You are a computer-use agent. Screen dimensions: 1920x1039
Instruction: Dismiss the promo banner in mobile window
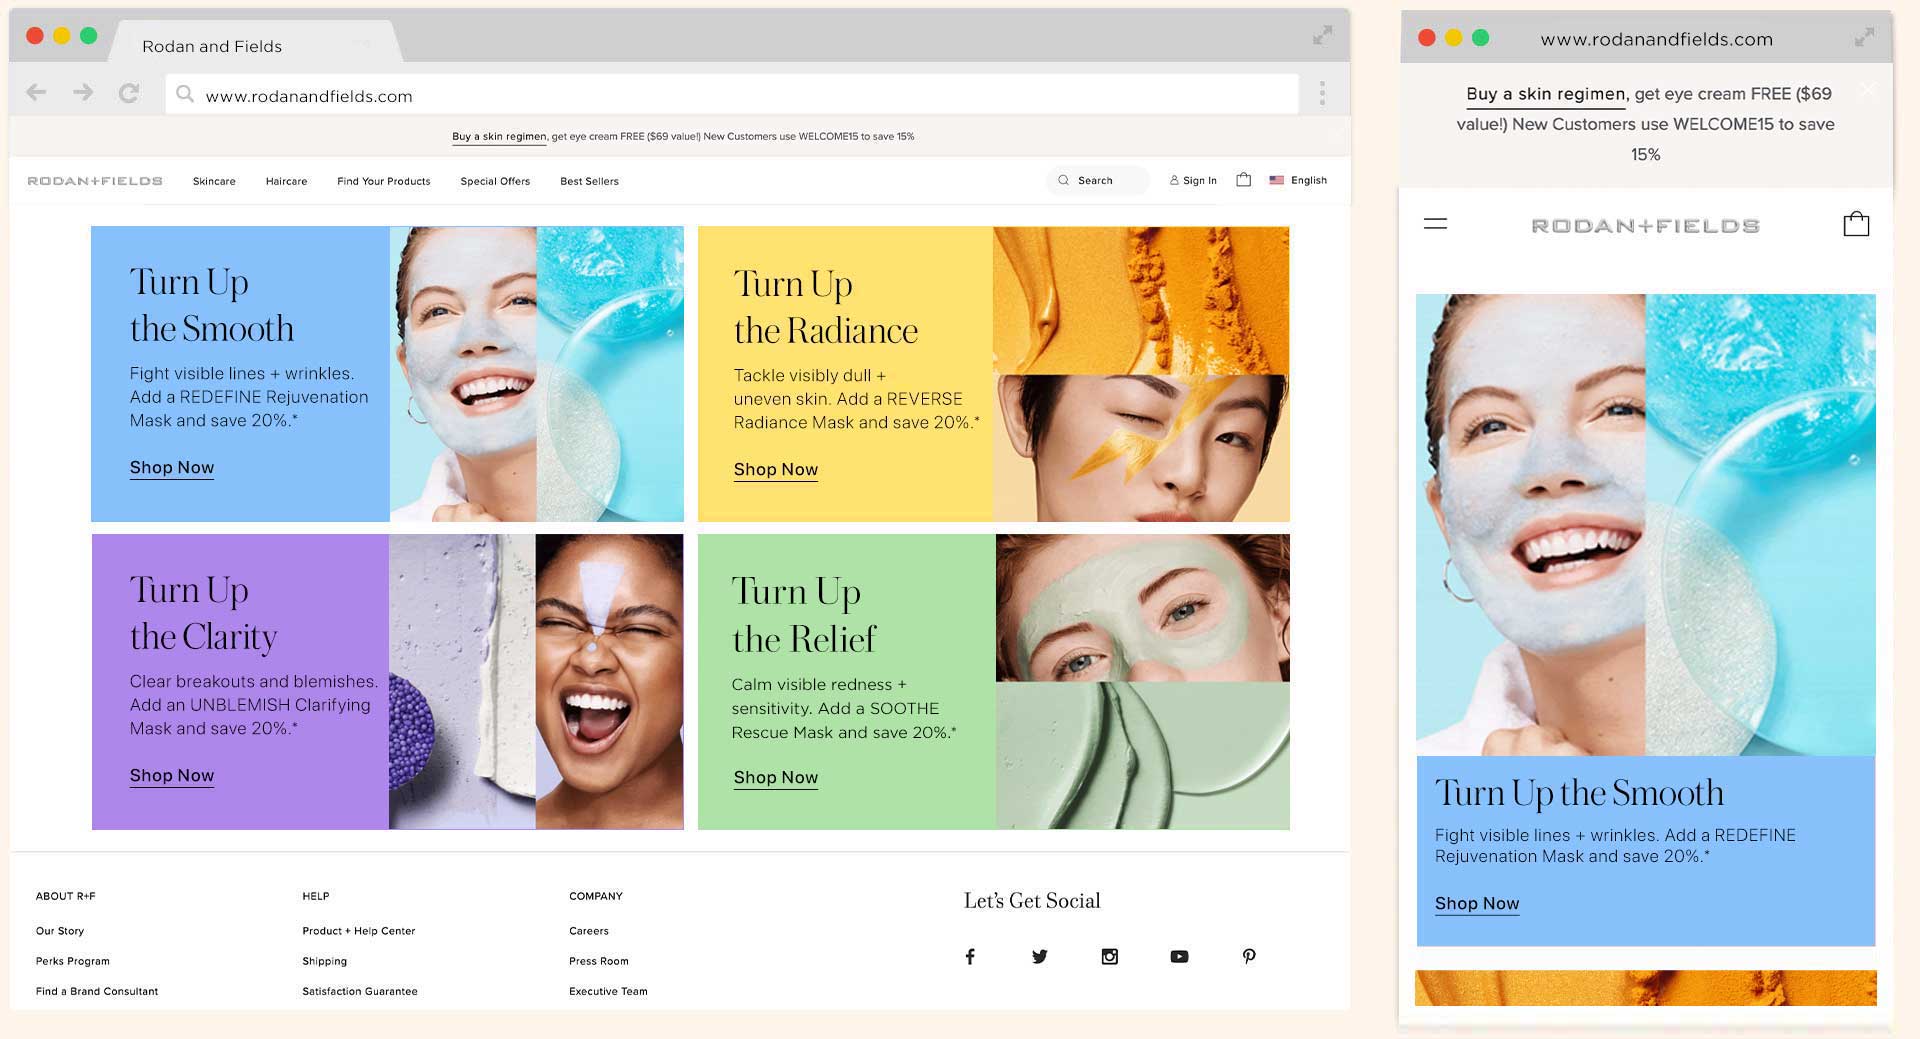[x=1867, y=90]
